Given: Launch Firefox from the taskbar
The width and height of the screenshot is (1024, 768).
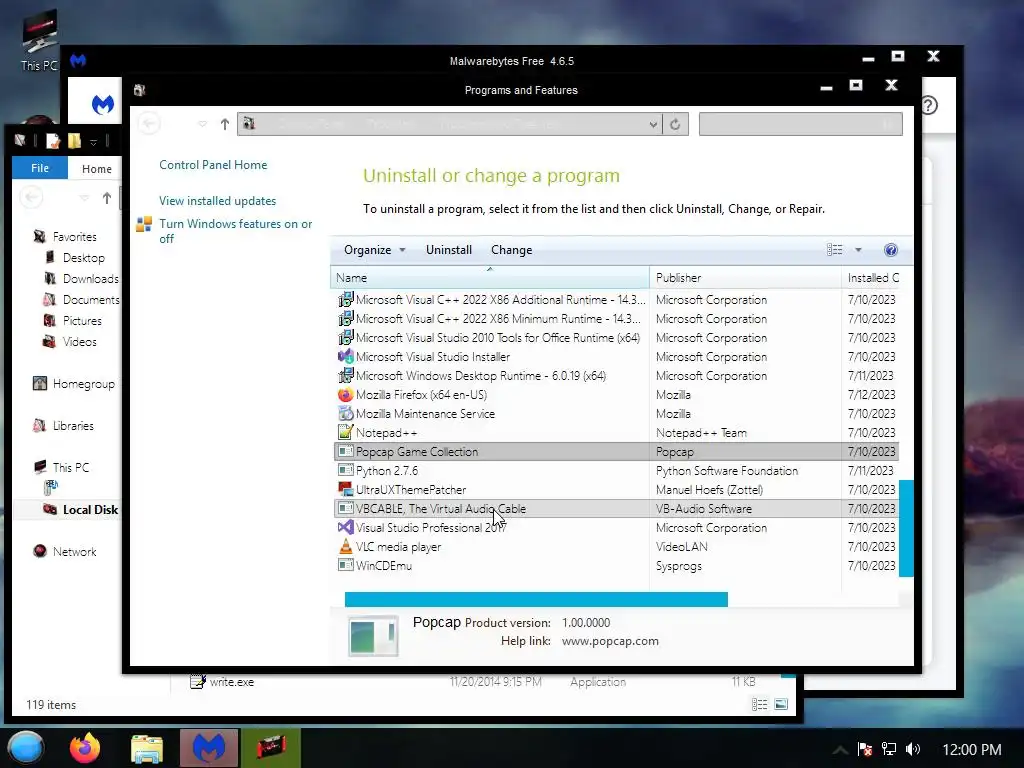Looking at the screenshot, I should tap(85, 748).
